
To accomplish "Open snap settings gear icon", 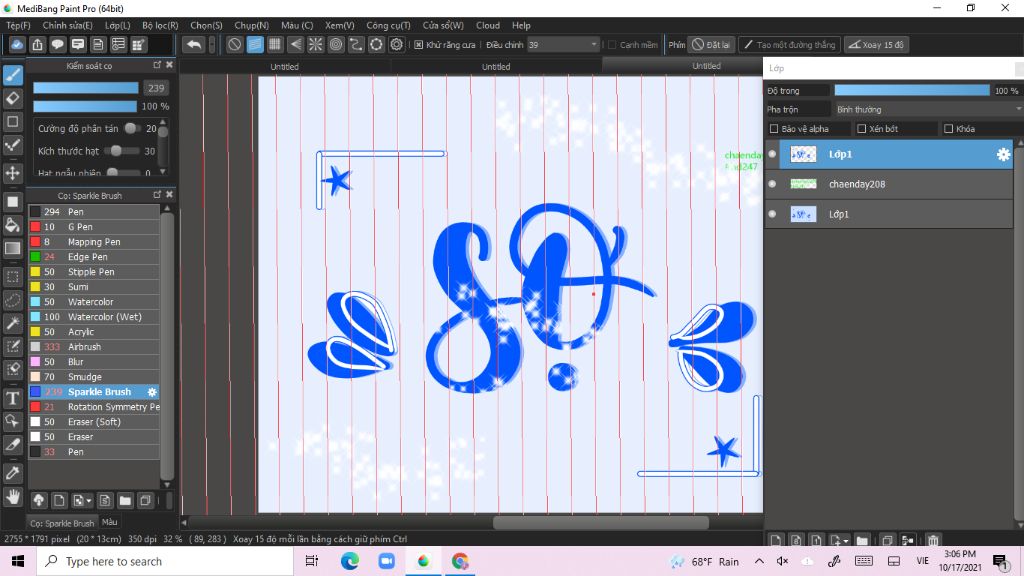I will pyautogui.click(x=396, y=44).
